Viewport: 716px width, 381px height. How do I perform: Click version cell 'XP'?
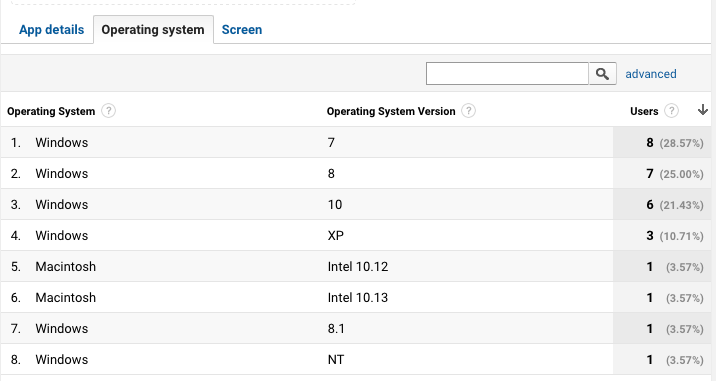pos(336,236)
